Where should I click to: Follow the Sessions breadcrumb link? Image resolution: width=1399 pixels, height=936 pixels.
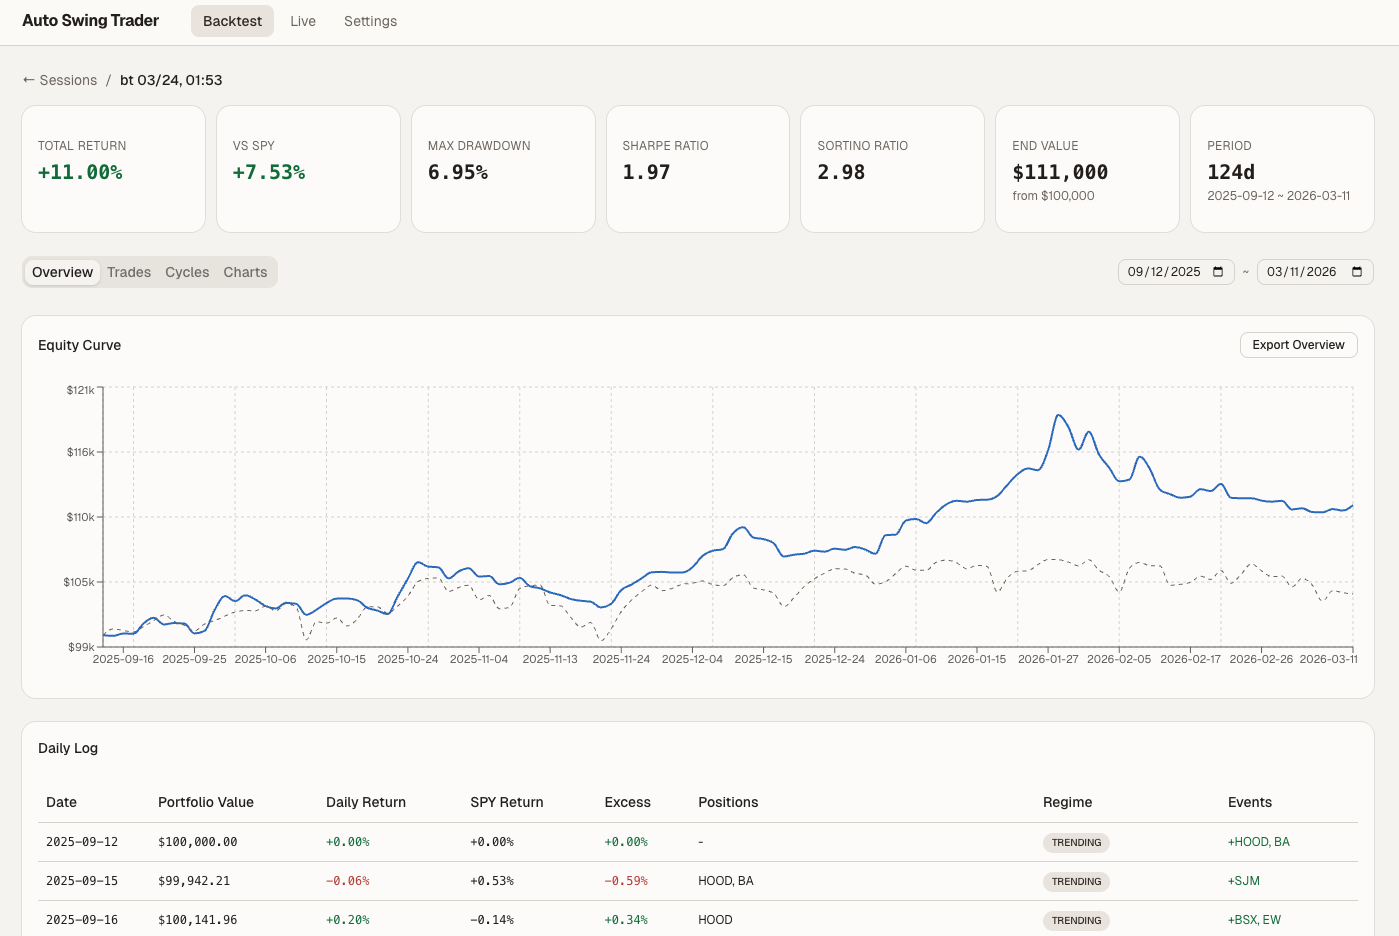click(67, 80)
